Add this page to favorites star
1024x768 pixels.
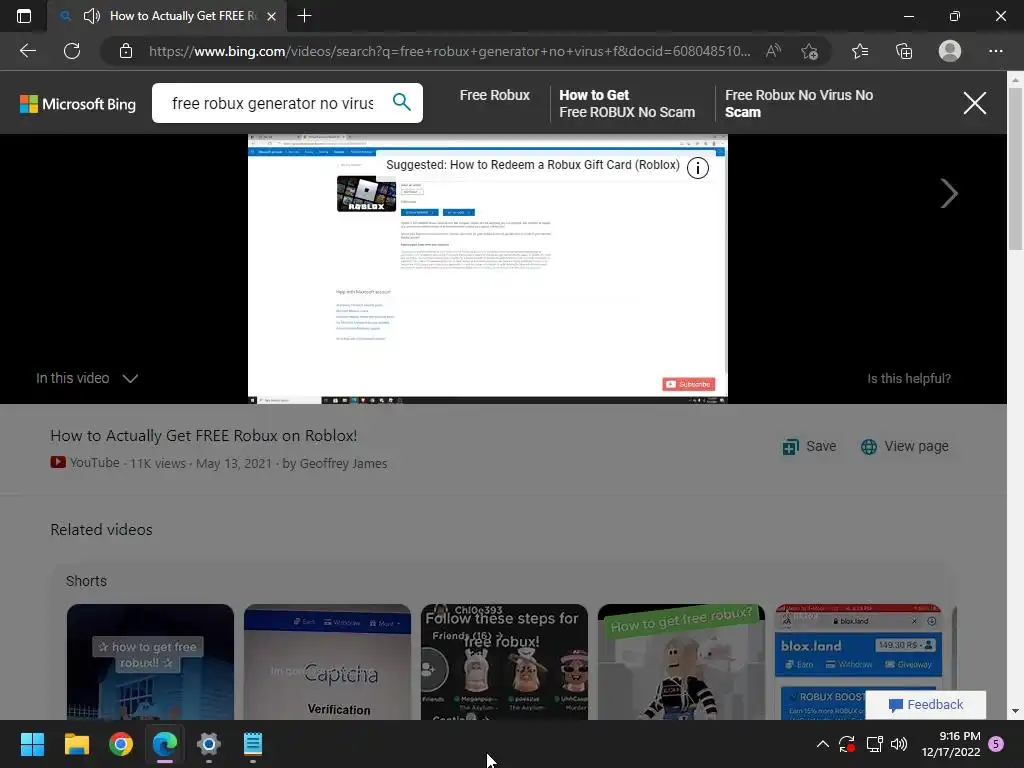[810, 51]
